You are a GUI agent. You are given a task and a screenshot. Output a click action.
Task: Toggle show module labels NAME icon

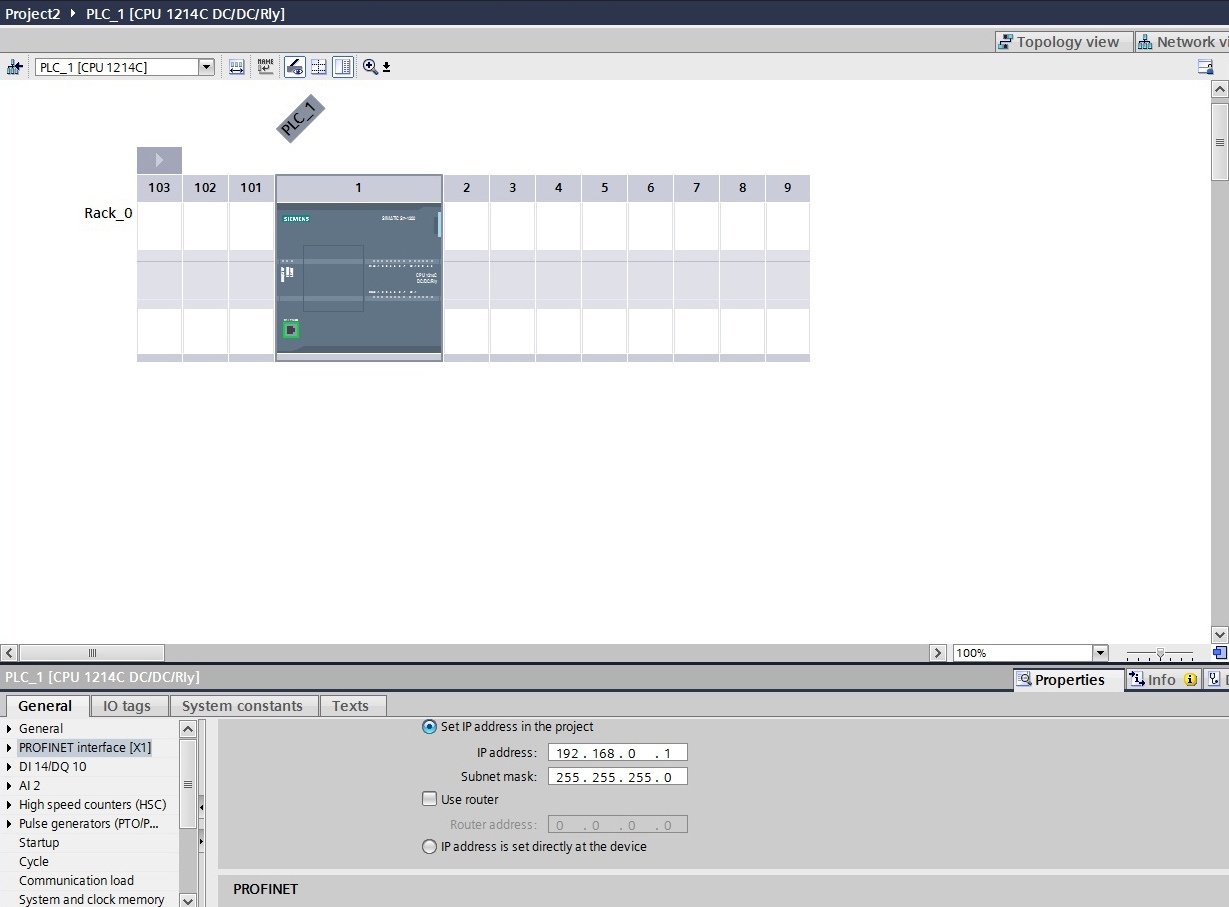click(x=265, y=67)
